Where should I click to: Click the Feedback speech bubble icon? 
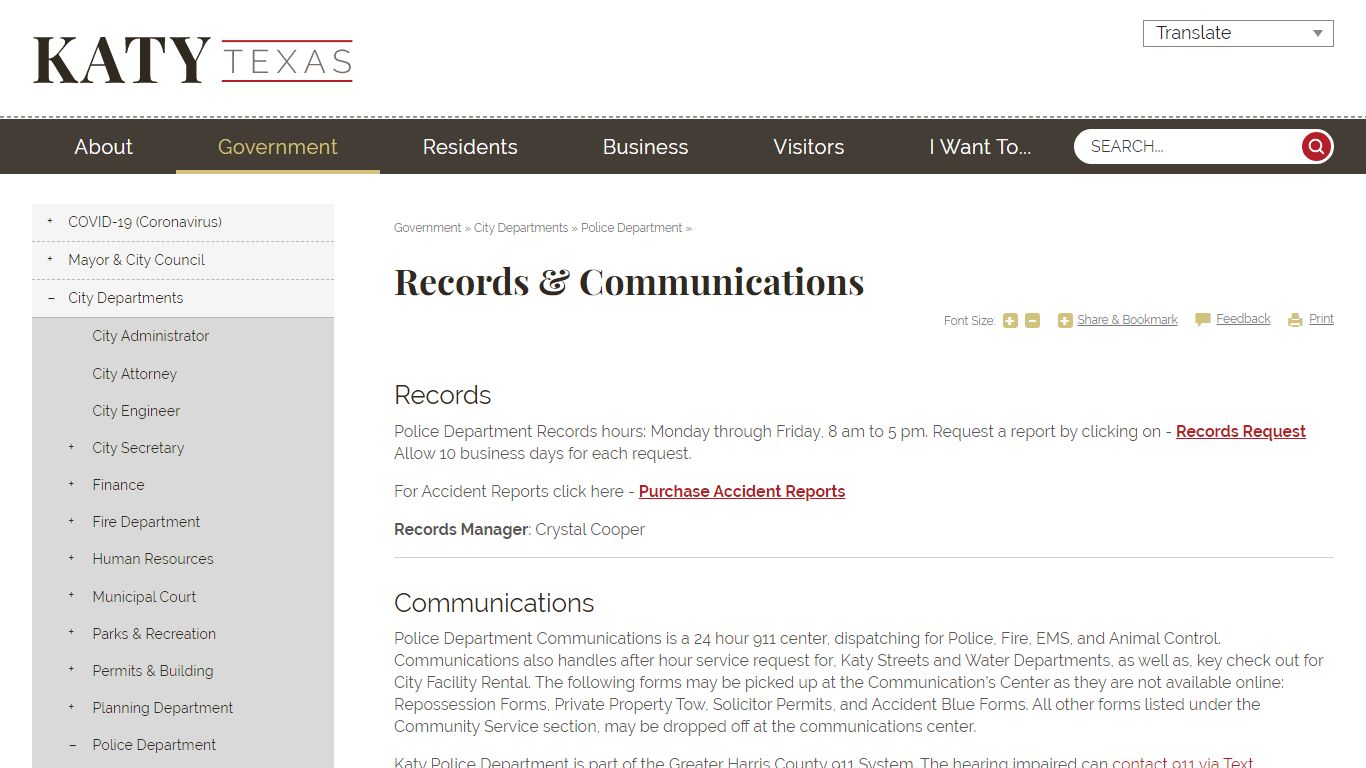pyautogui.click(x=1203, y=320)
